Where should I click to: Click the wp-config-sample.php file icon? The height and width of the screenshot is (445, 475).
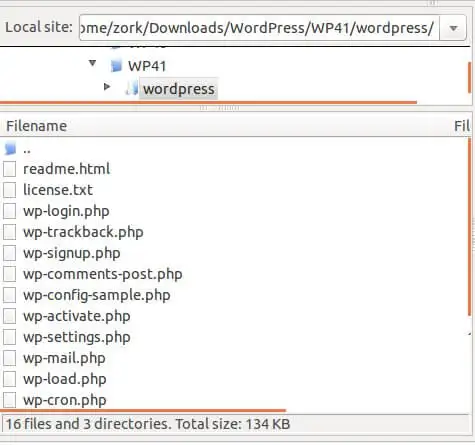coord(9,295)
